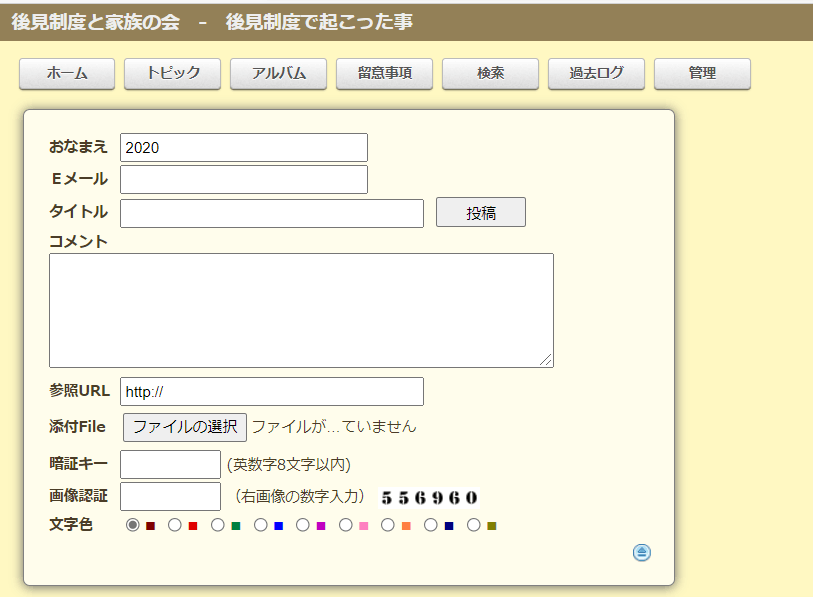This screenshot has height=597, width=813.
Task: Click the おなまえ name field containing 2020
Action: click(x=244, y=147)
